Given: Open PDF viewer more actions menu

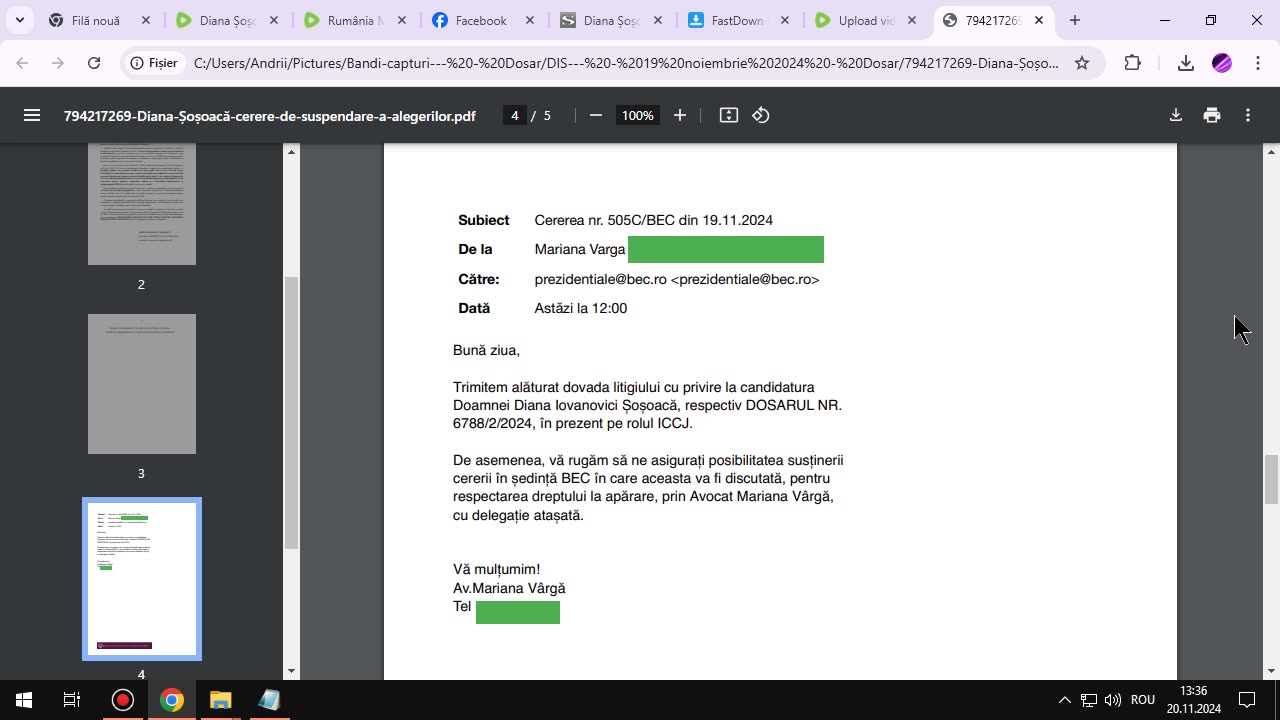Looking at the screenshot, I should click(x=1248, y=115).
